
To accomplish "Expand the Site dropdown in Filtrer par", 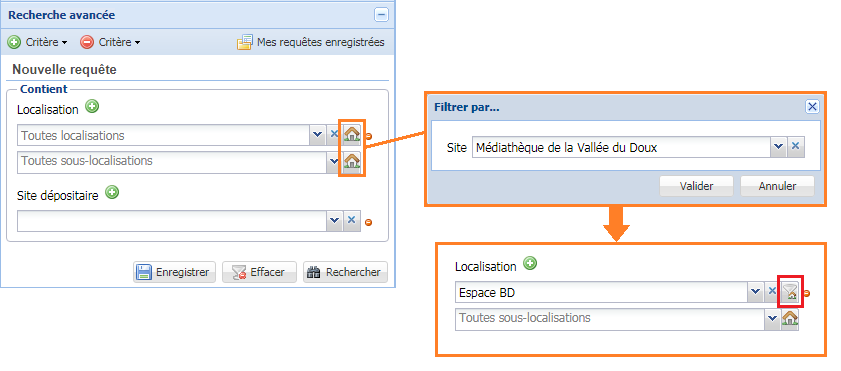I will (778, 147).
